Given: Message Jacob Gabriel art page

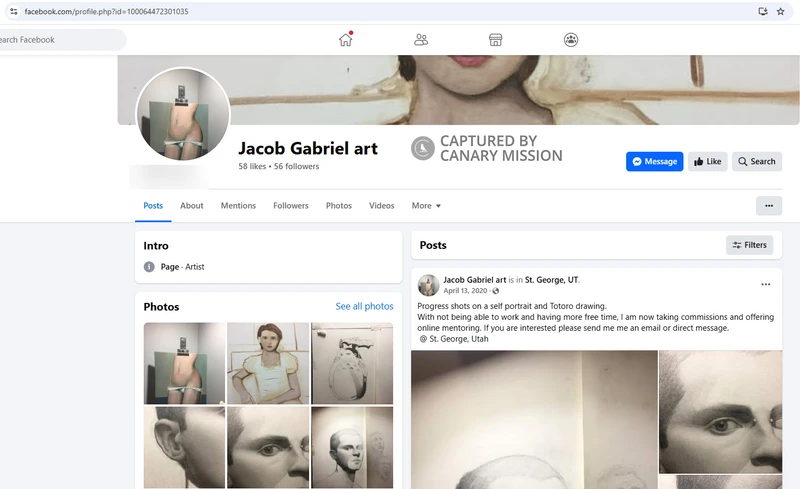Looking at the screenshot, I should [655, 161].
